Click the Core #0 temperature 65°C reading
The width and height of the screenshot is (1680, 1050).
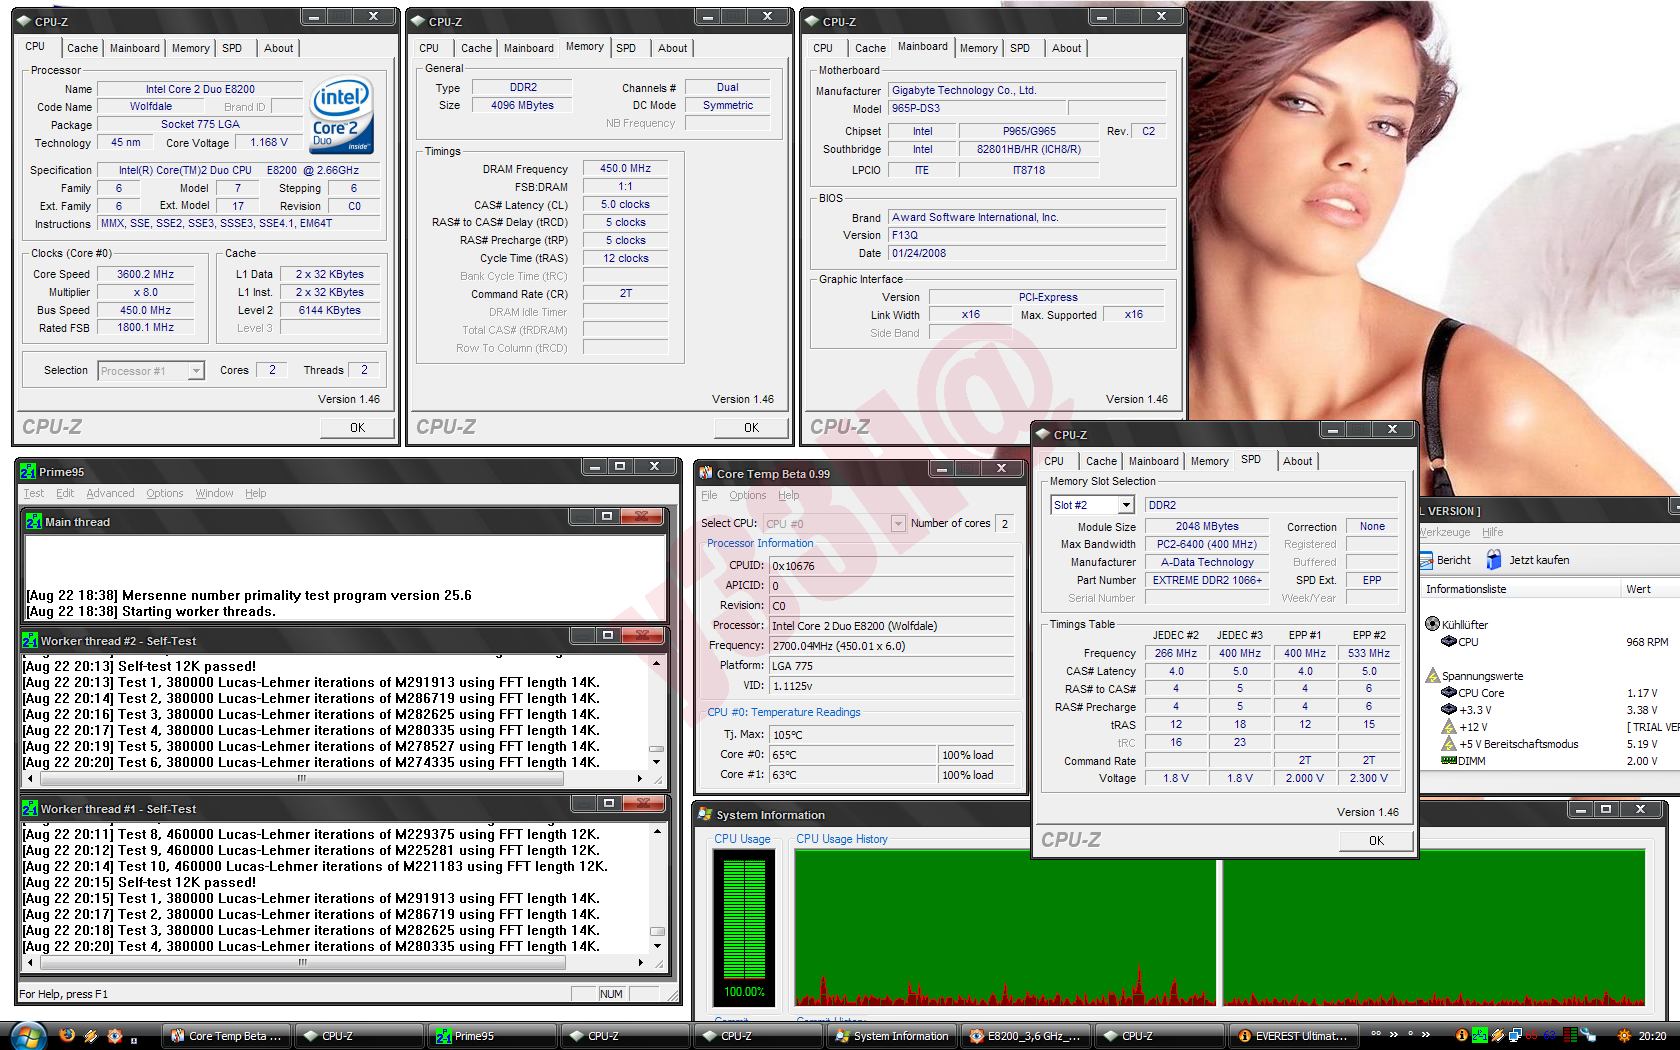pos(853,755)
